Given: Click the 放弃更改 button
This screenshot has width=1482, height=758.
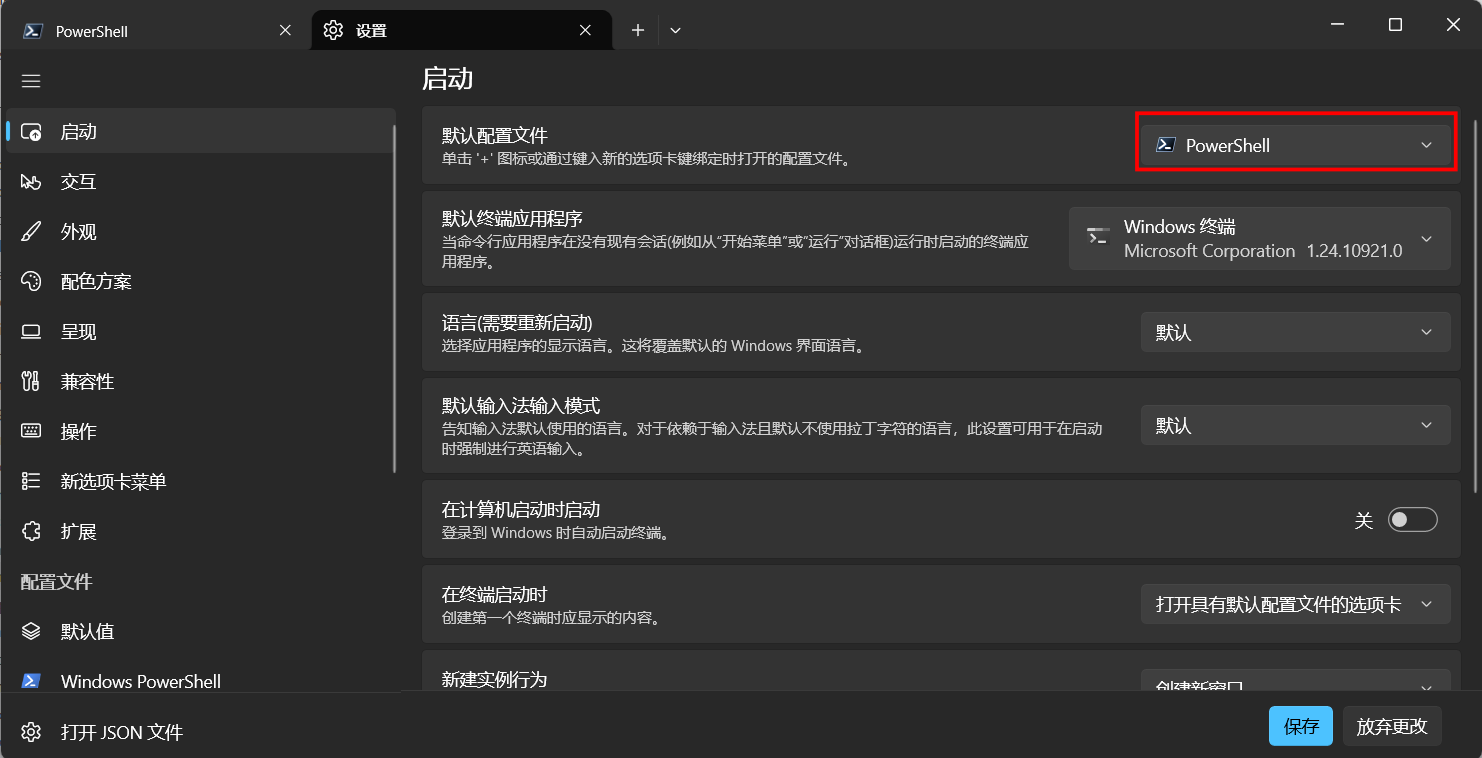Looking at the screenshot, I should pos(1391,726).
